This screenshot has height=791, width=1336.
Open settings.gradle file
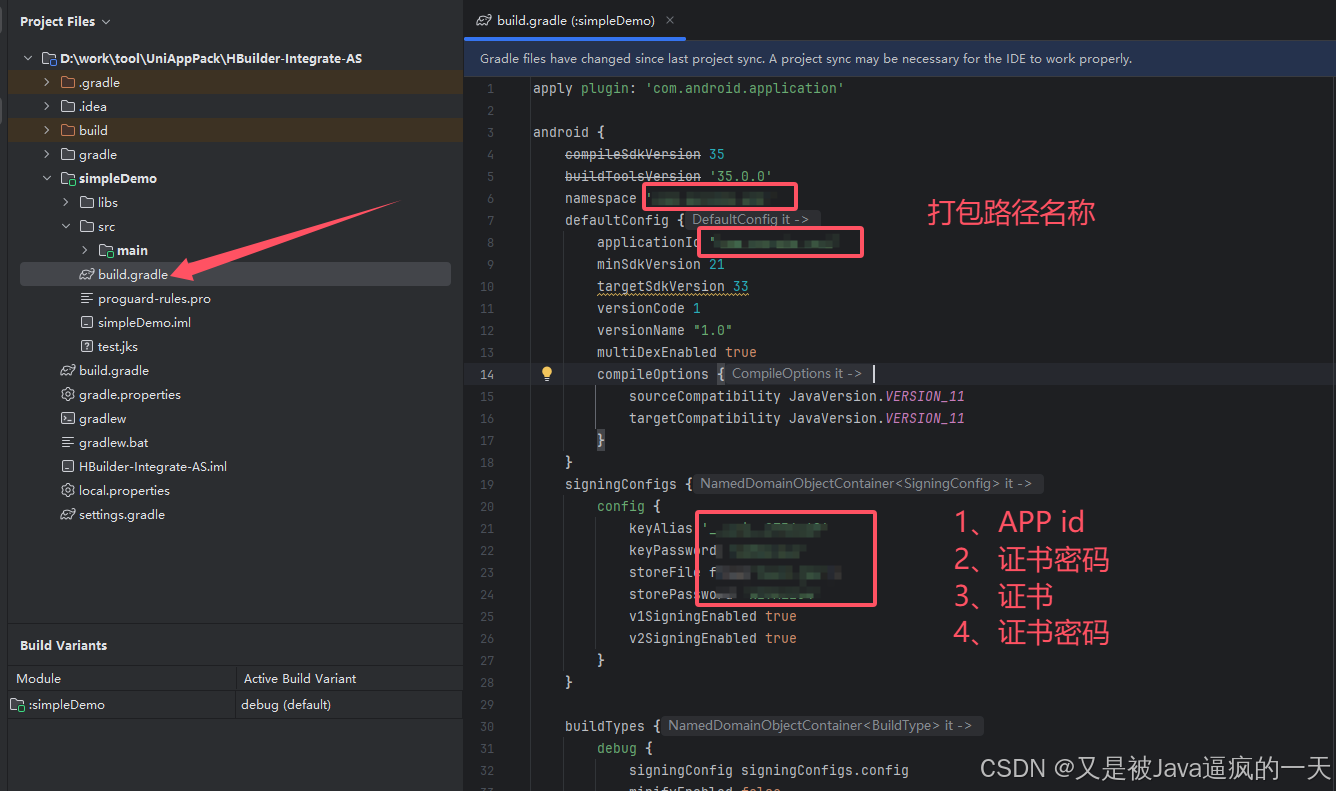click(x=122, y=514)
